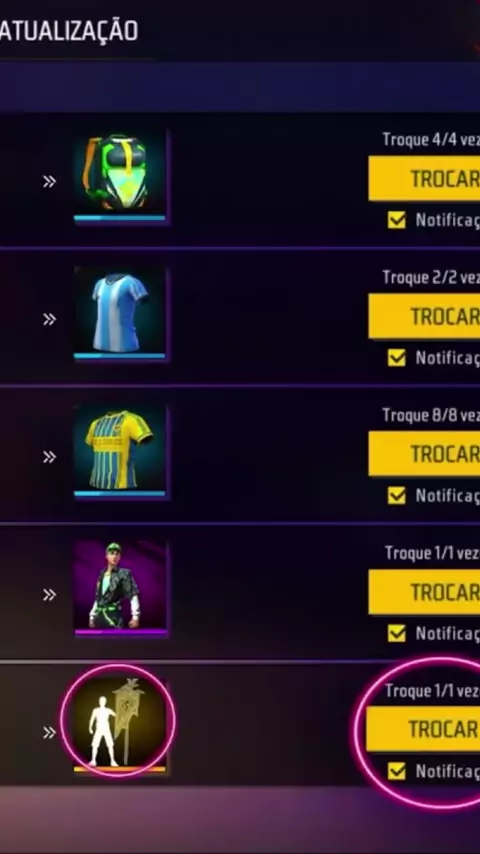480x854 pixels.
Task: Click TROCAR for the flag emote
Action: tap(423, 729)
